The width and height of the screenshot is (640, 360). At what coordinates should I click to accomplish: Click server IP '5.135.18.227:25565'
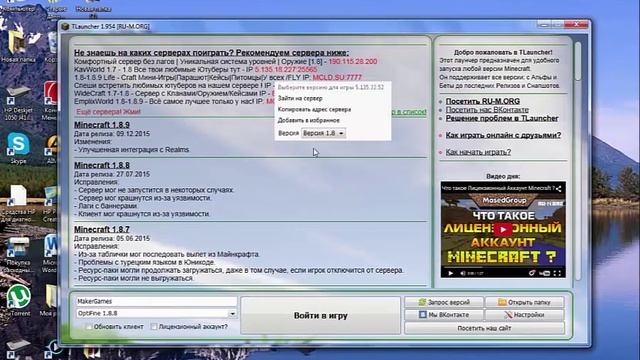tap(286, 69)
